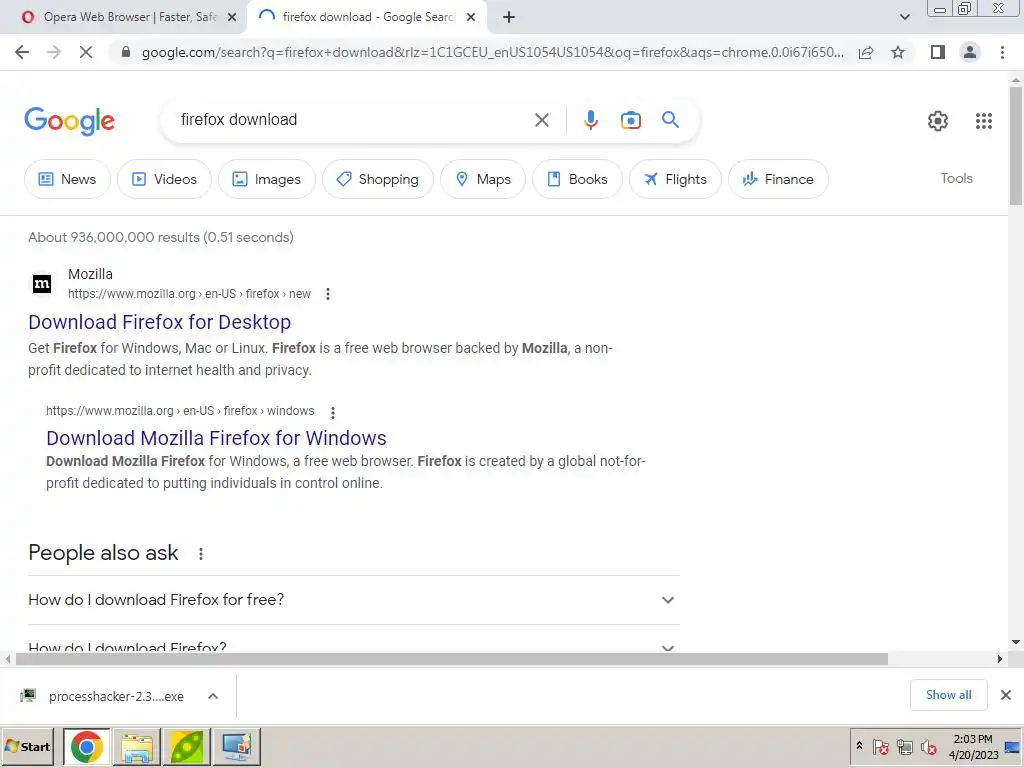1024x768 pixels.
Task: Select the firefox download Google Search tab
Action: pyautogui.click(x=366, y=17)
